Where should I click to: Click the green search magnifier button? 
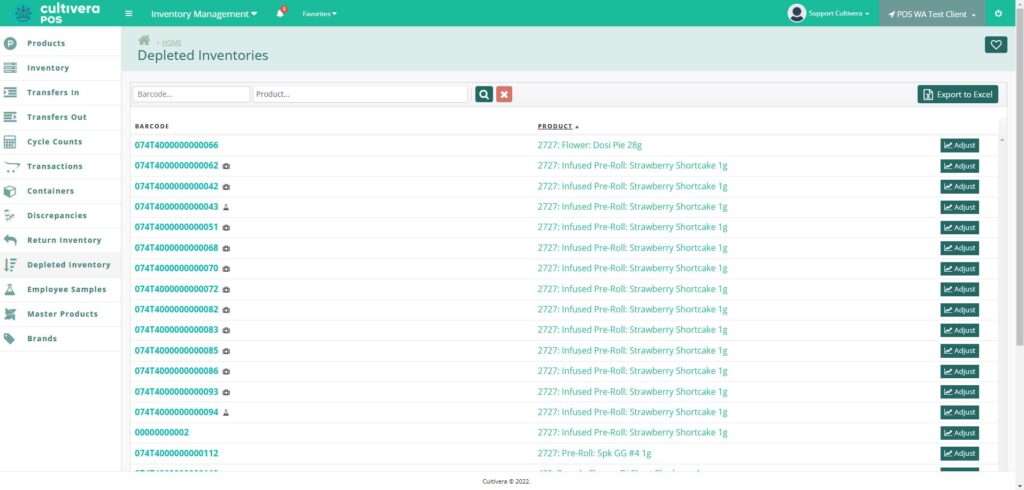[x=484, y=94]
